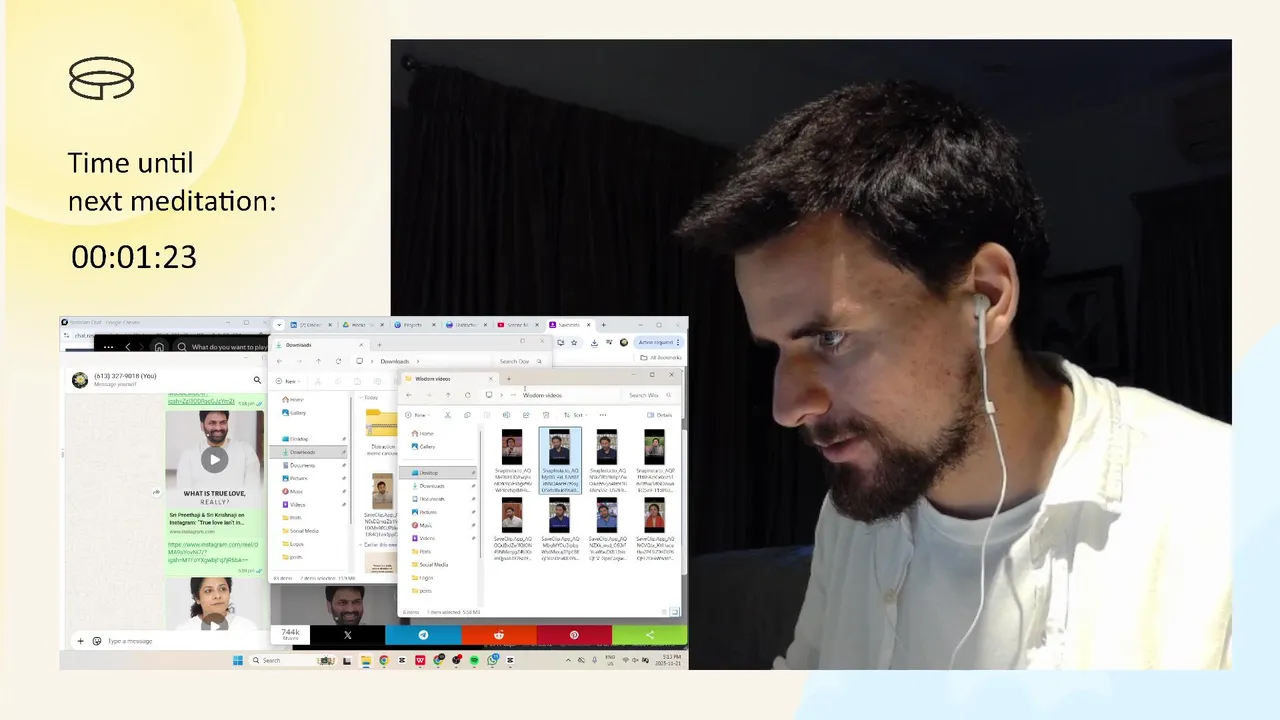Select Downloads in Wisdom videos sidebar
Screen dimensions: 1280x720
coord(432,486)
